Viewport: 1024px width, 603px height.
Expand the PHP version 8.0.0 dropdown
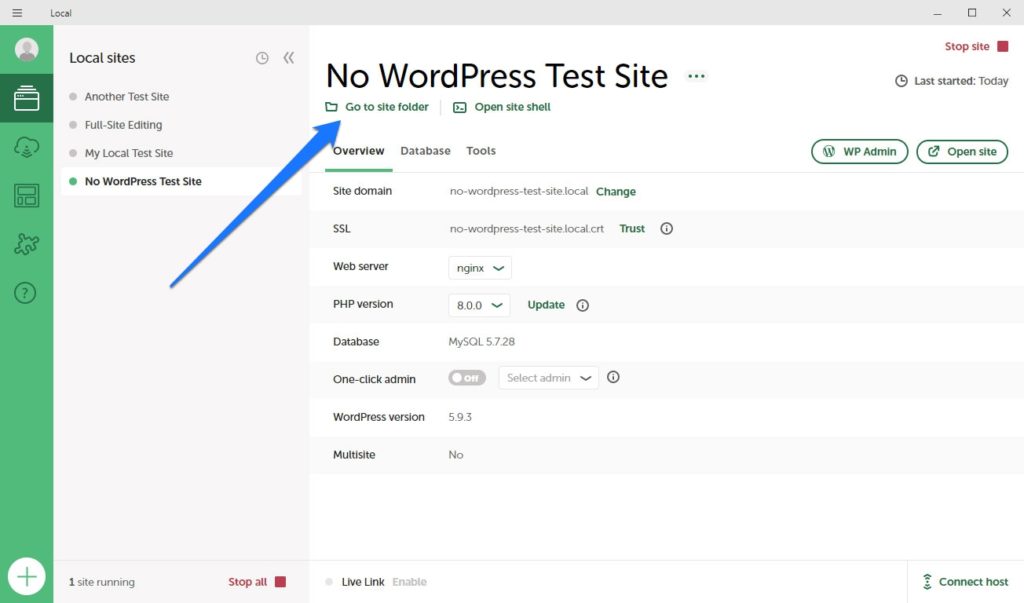[x=479, y=305]
